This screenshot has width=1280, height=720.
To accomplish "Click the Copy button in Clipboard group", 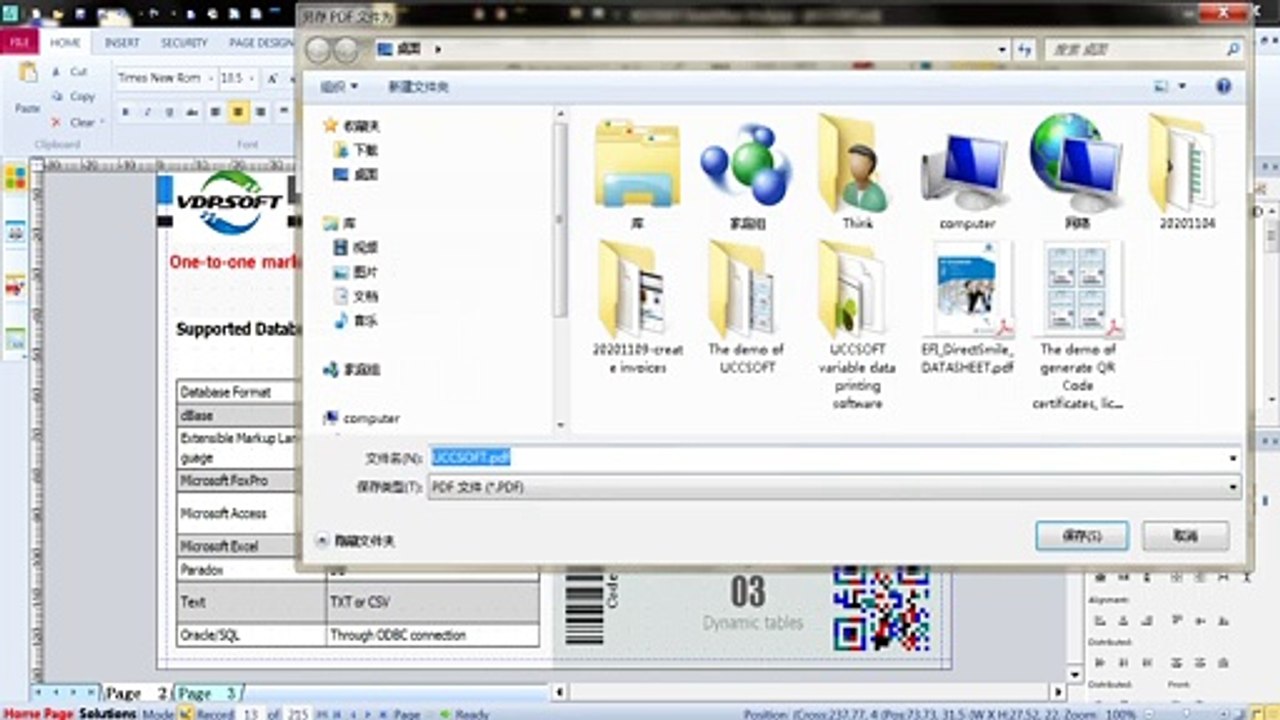I will coord(73,97).
